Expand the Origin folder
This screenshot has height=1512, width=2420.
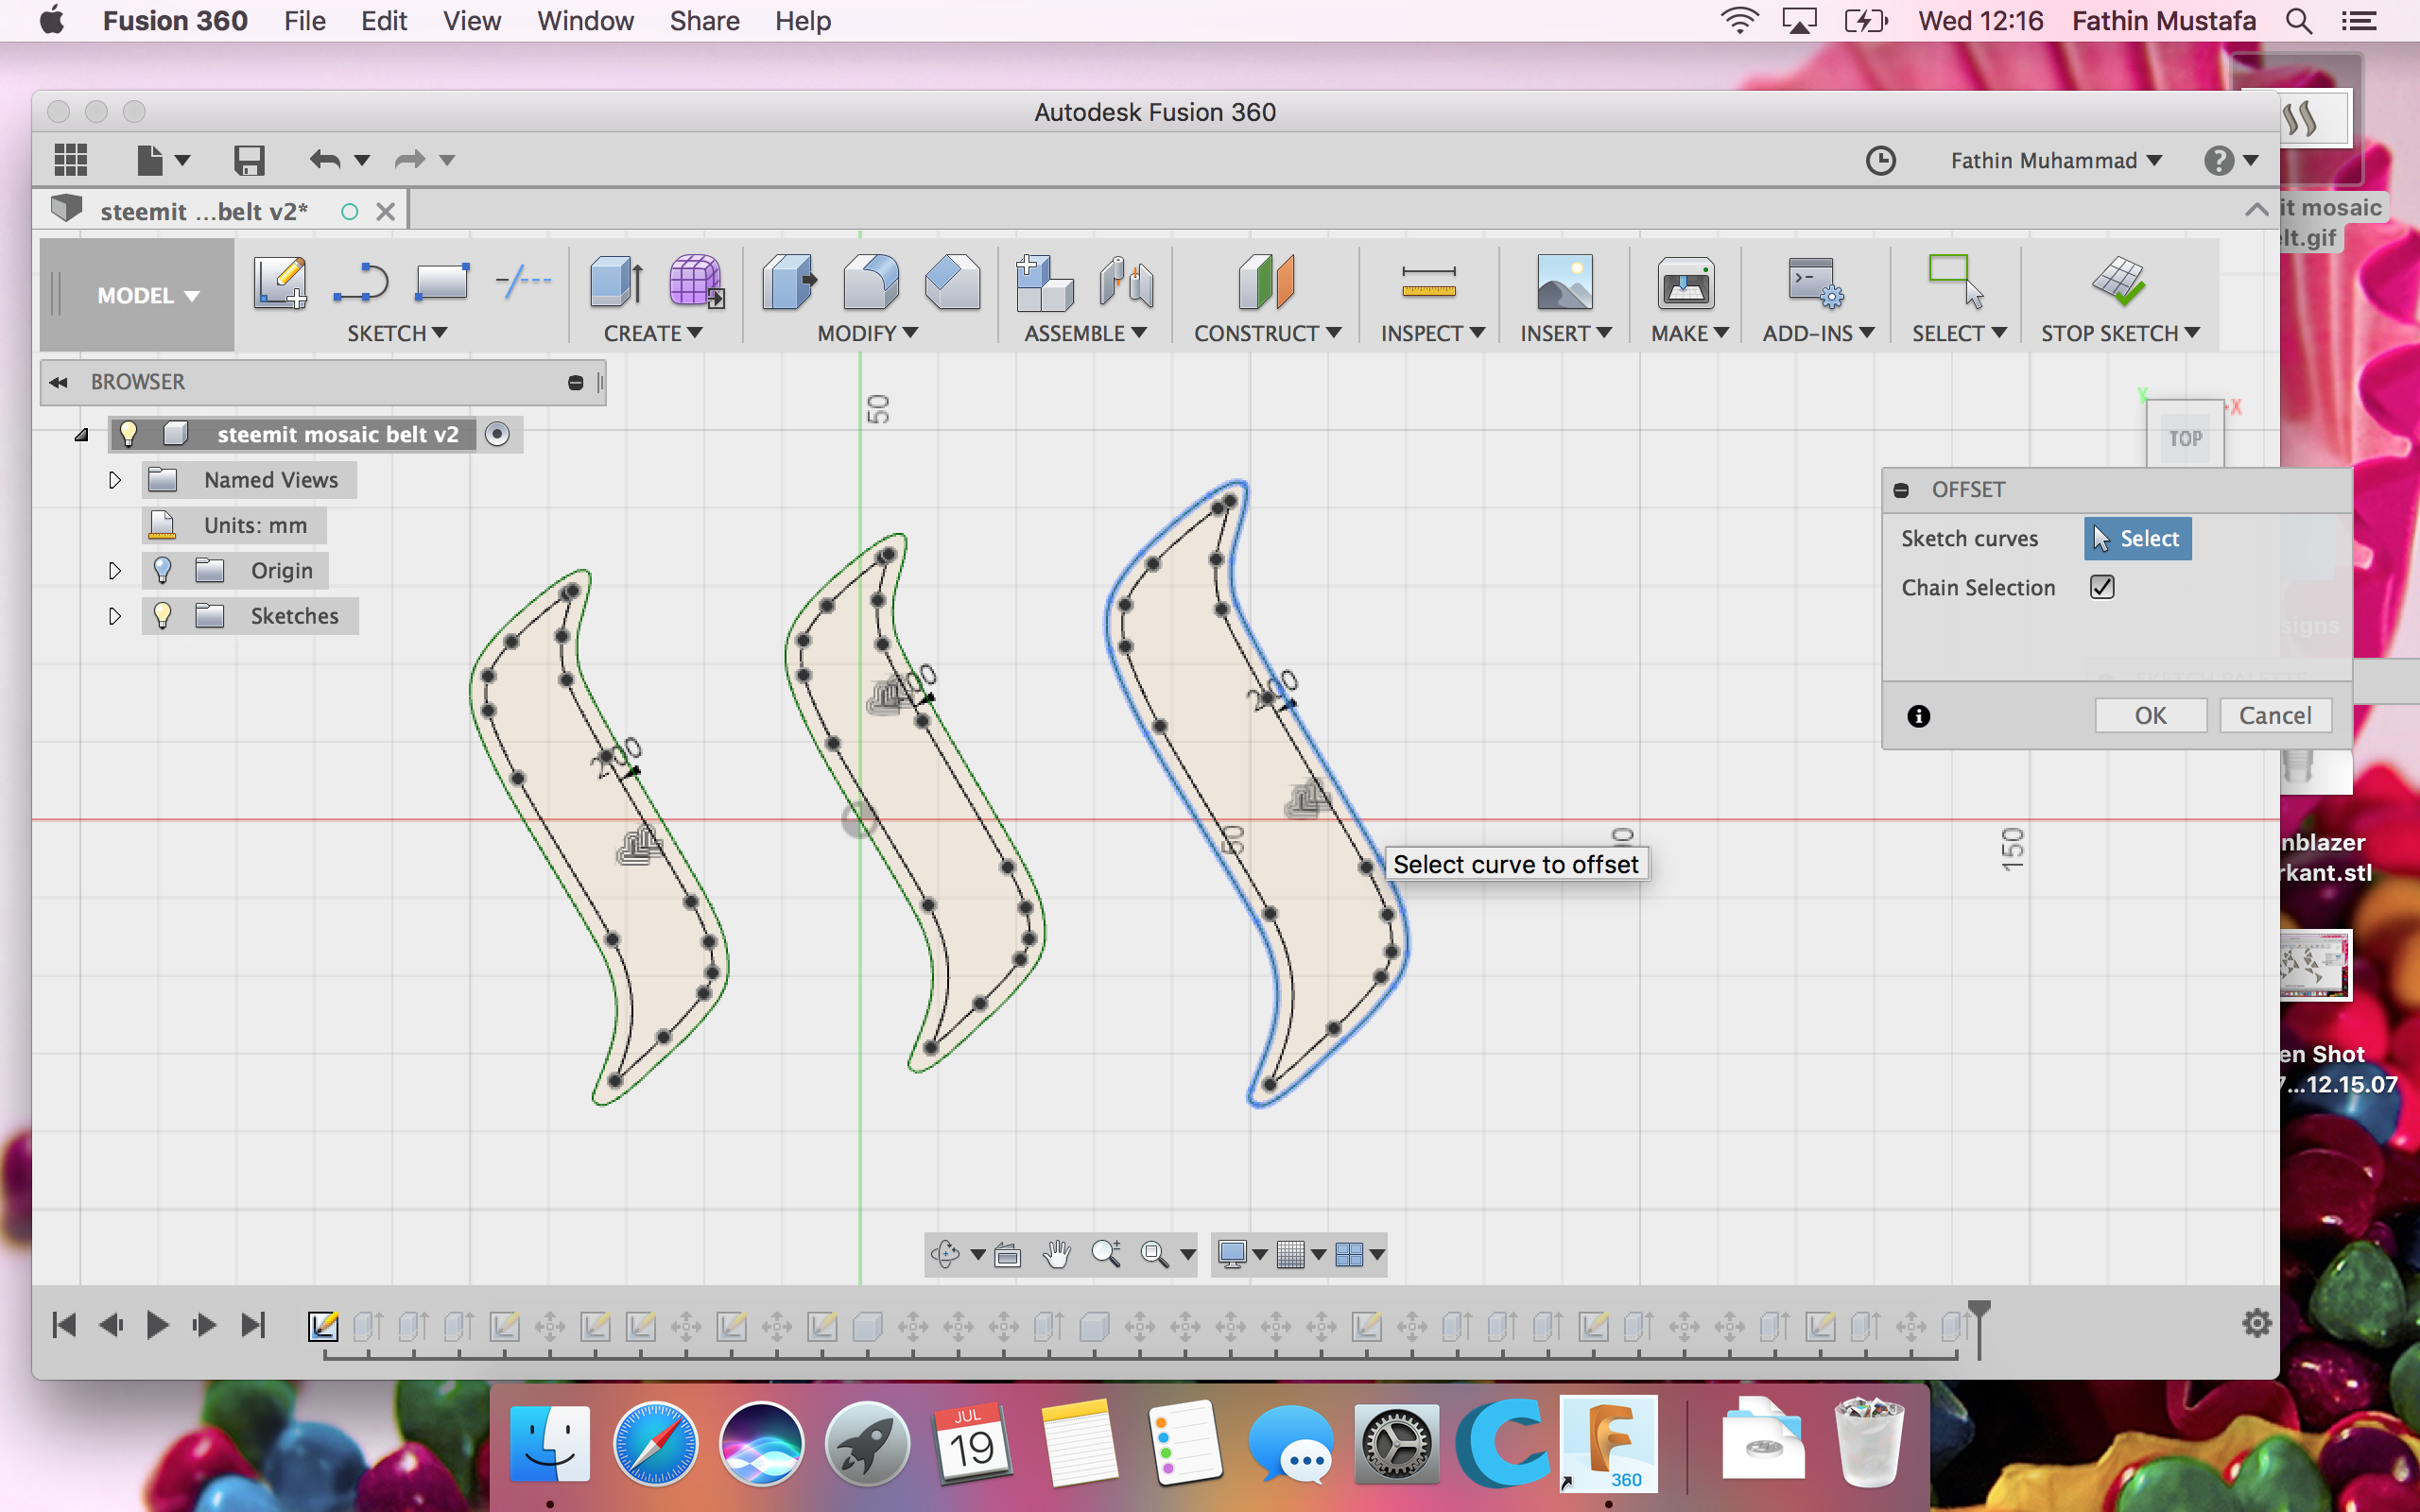pos(114,570)
